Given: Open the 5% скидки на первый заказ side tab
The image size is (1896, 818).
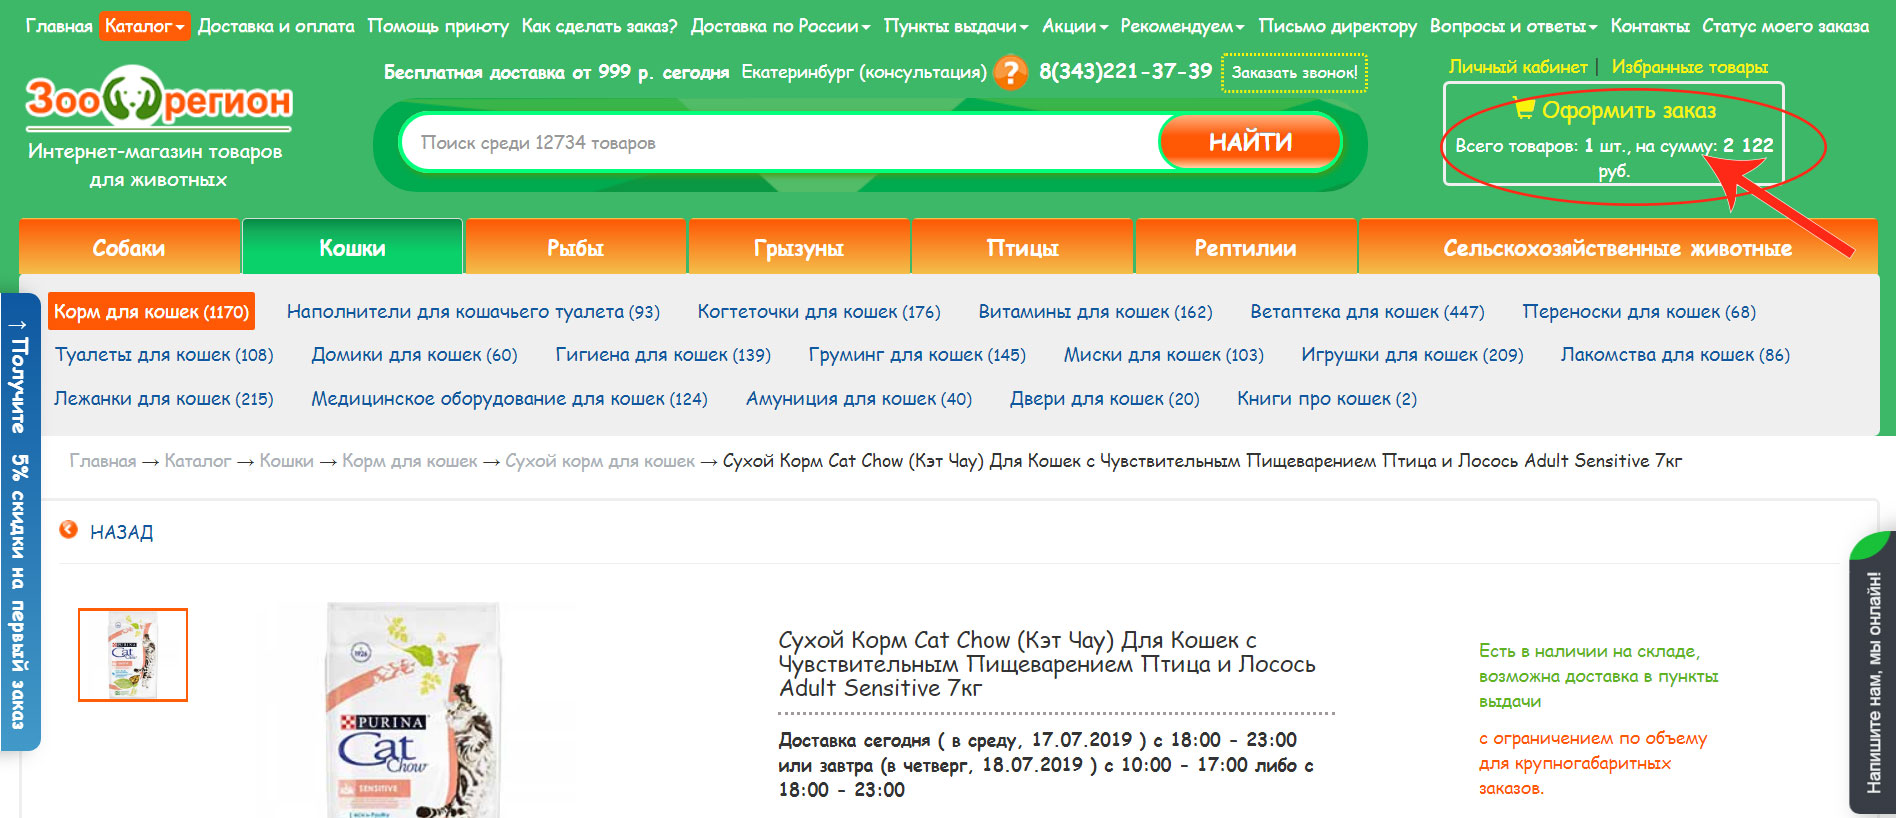Looking at the screenshot, I should pos(19,522).
